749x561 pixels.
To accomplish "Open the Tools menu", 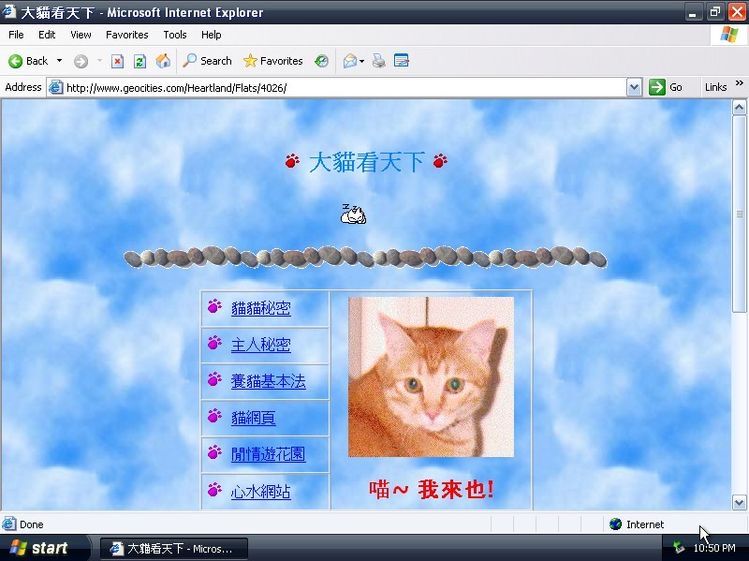I will tap(175, 35).
